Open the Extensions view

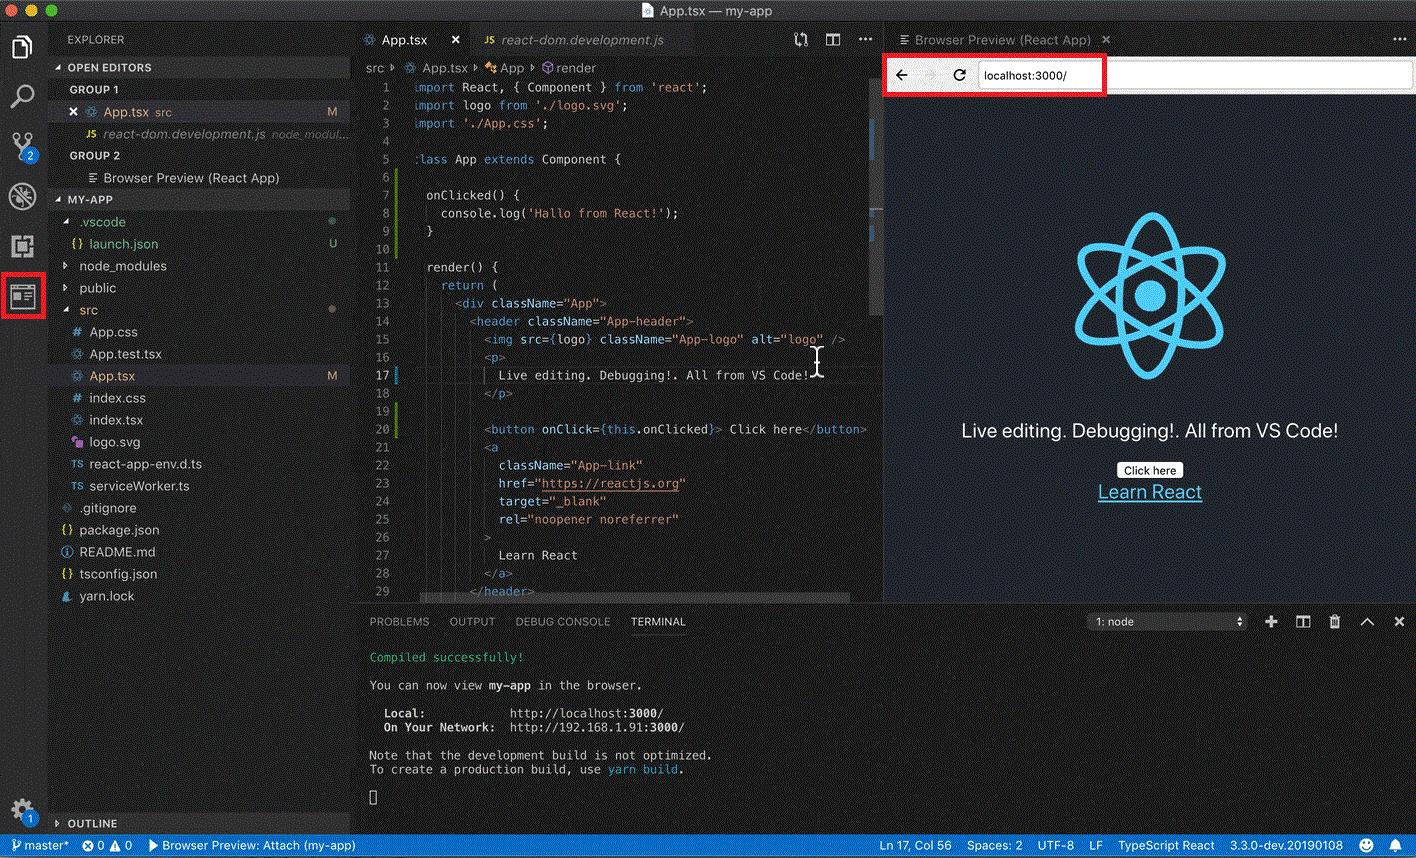(x=22, y=246)
